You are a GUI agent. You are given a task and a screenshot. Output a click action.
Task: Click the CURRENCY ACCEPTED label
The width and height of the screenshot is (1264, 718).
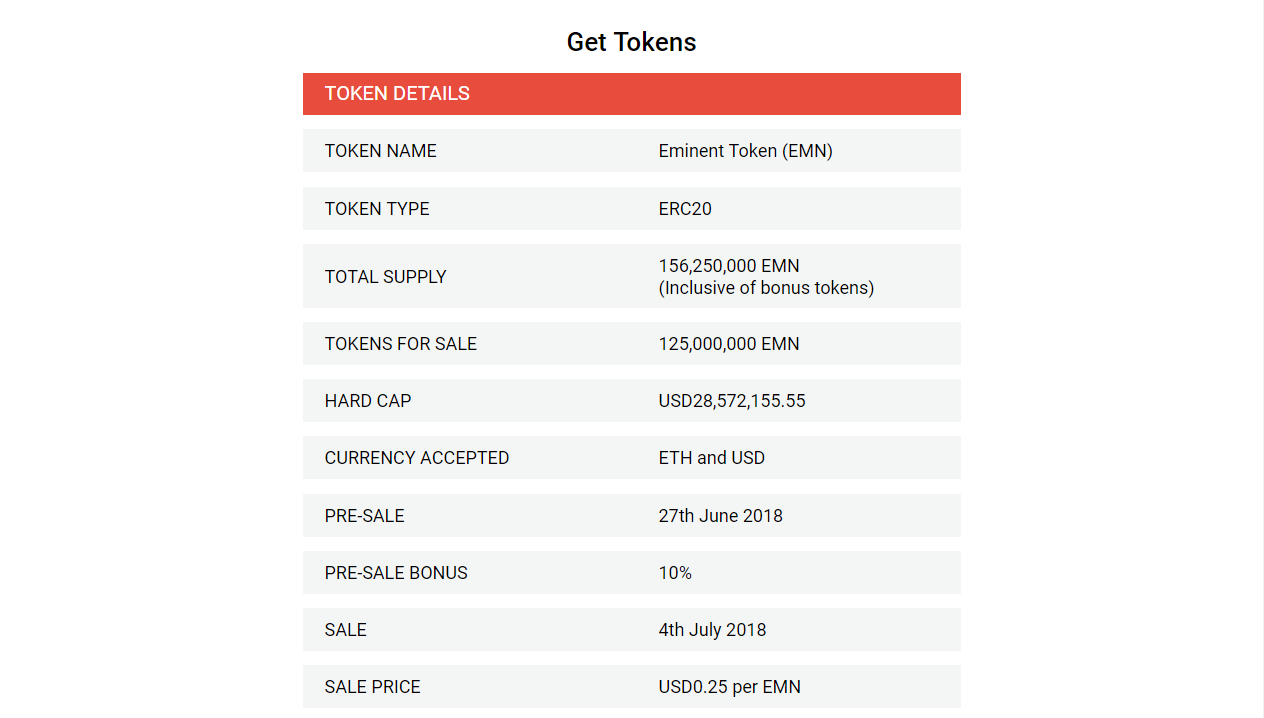click(417, 458)
